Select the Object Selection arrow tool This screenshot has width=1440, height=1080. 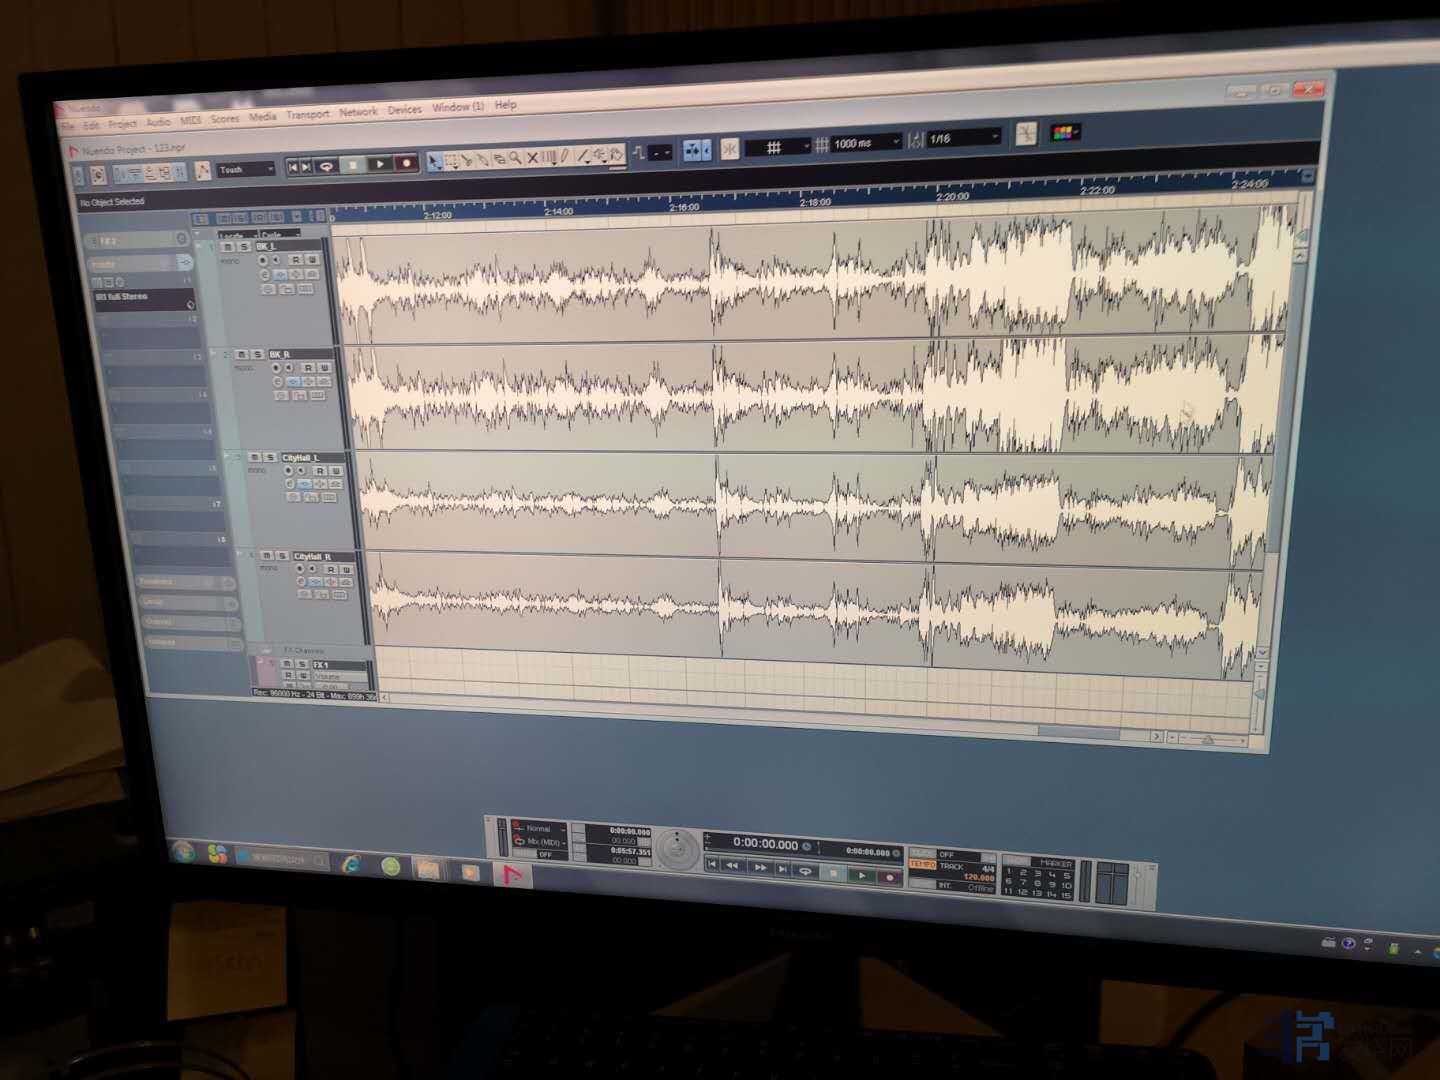point(434,160)
